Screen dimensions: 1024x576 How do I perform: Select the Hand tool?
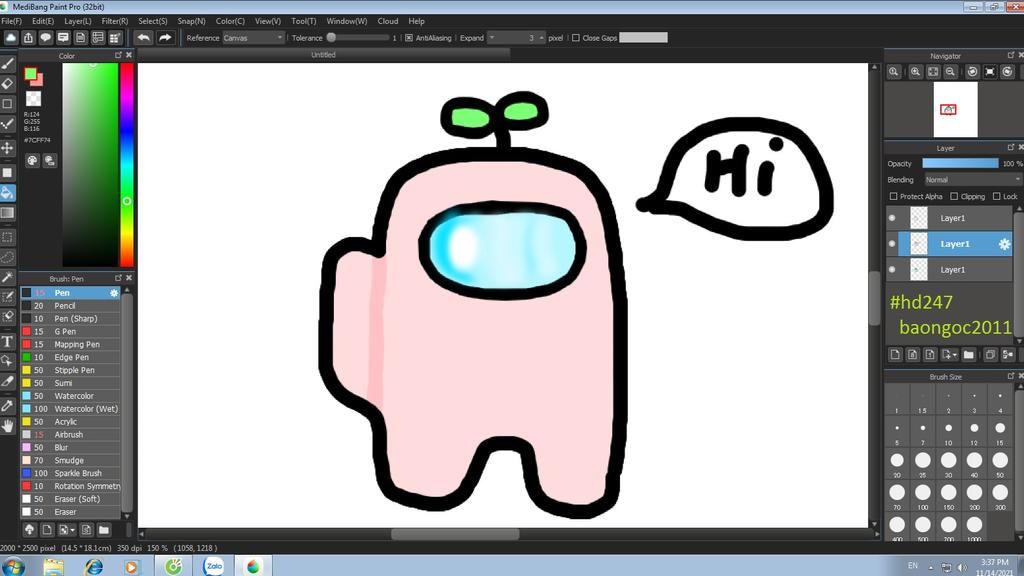click(8, 426)
